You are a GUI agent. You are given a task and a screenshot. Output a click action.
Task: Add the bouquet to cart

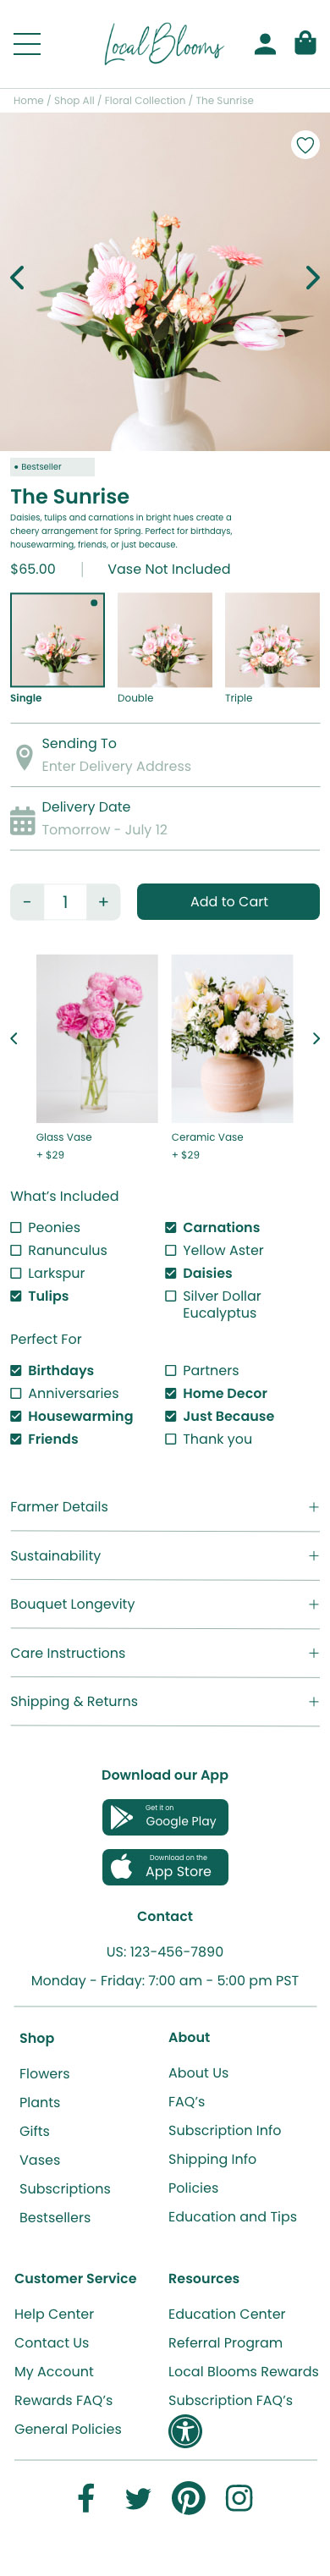(228, 901)
